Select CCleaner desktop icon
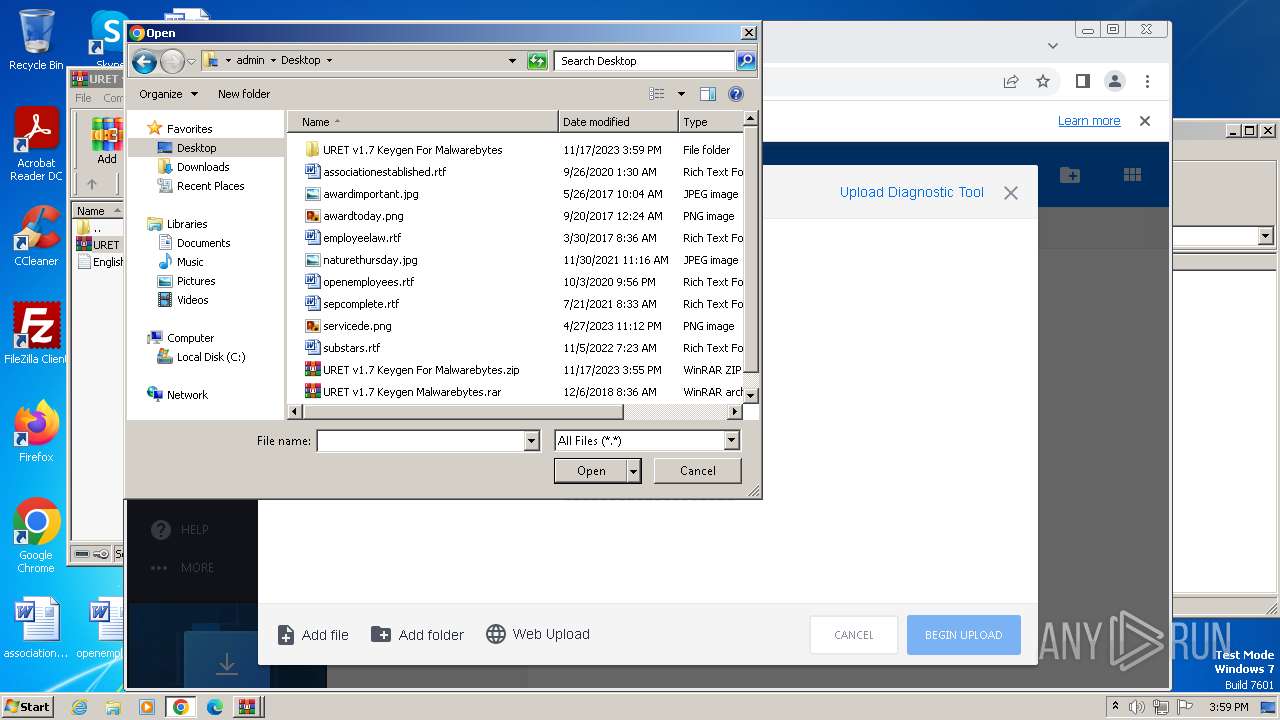 36,236
